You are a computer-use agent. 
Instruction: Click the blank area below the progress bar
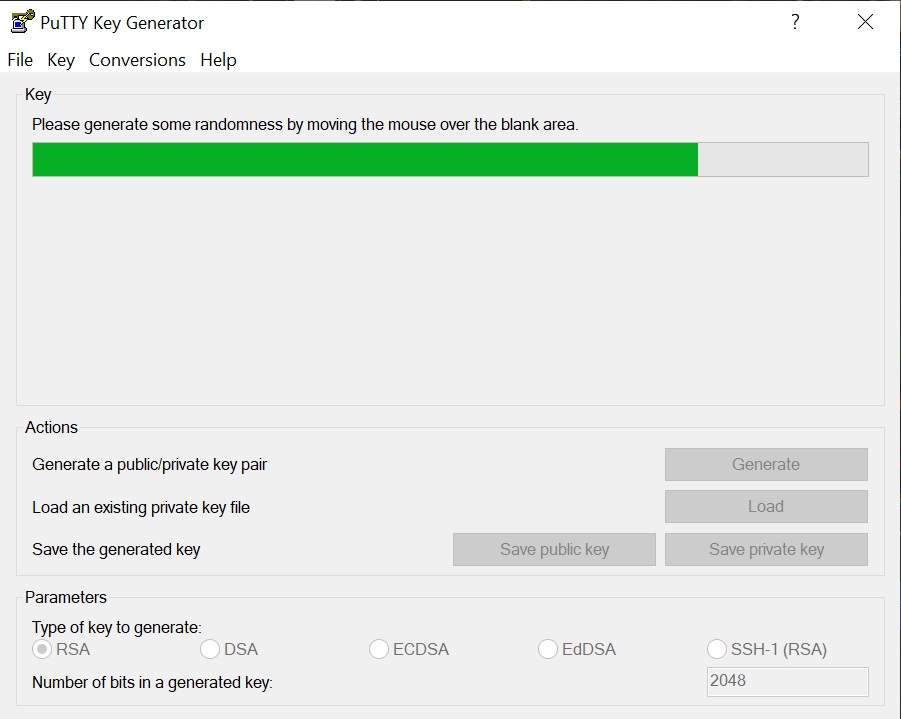[x=450, y=290]
